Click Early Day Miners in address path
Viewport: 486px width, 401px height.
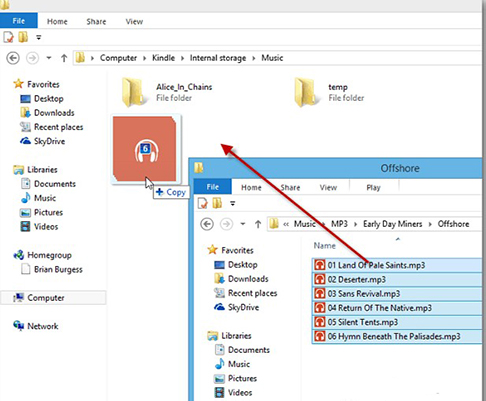(x=392, y=224)
